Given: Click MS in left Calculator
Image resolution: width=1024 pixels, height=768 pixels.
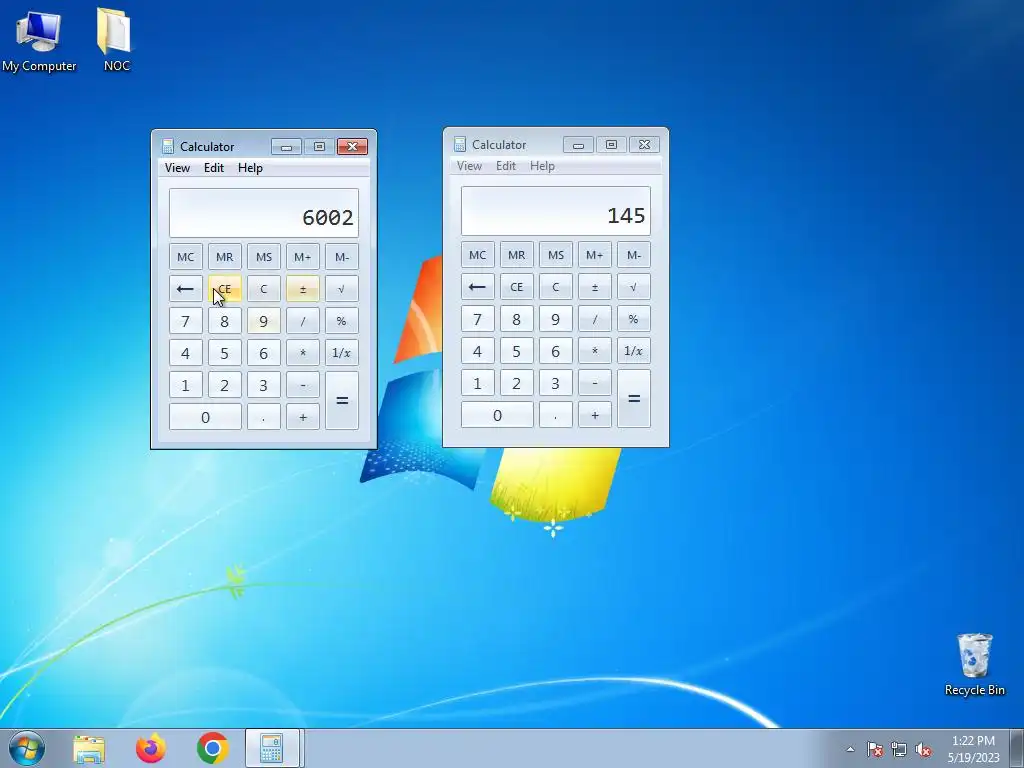Looking at the screenshot, I should 263,257.
